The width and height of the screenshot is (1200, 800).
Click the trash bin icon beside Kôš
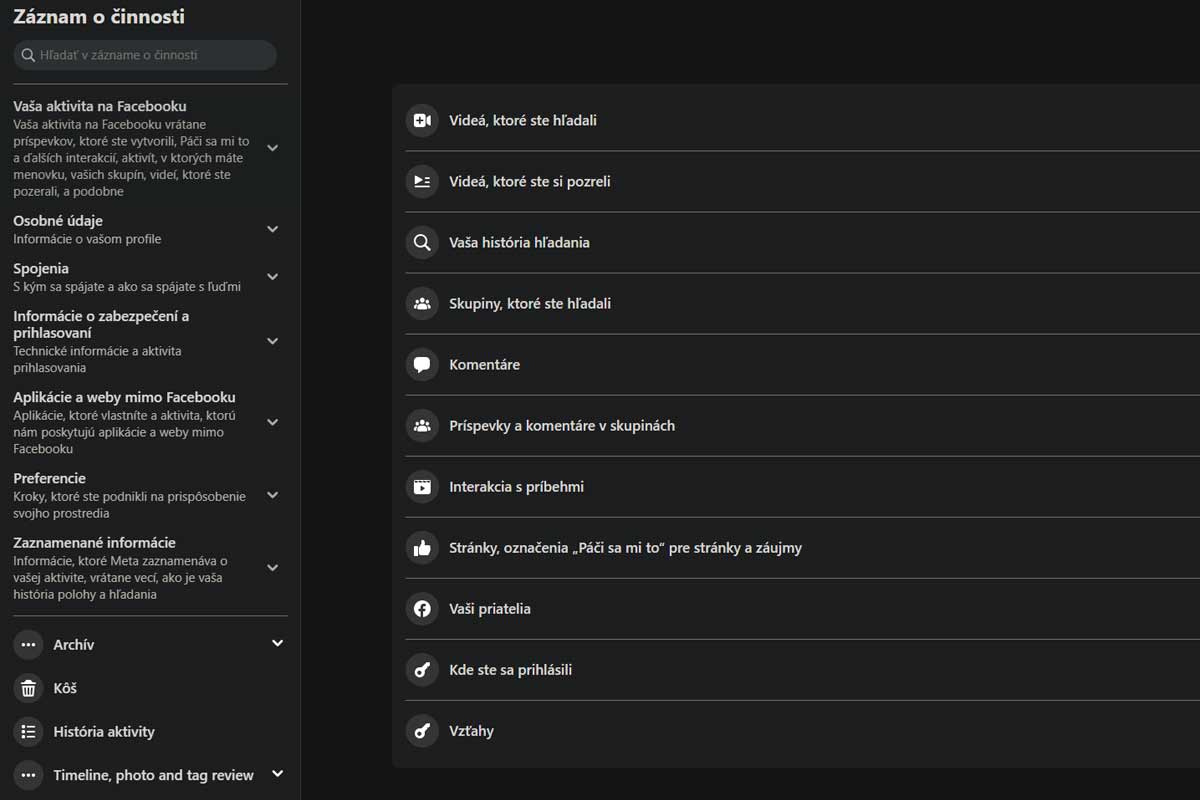coord(29,688)
